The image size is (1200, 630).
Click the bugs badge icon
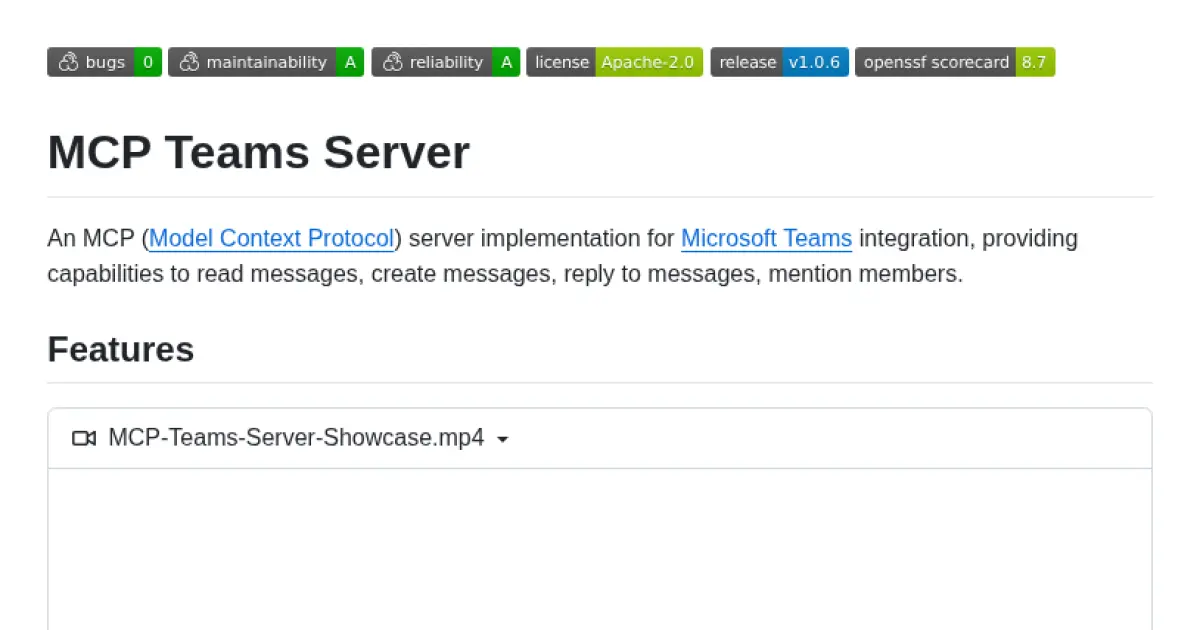67,62
